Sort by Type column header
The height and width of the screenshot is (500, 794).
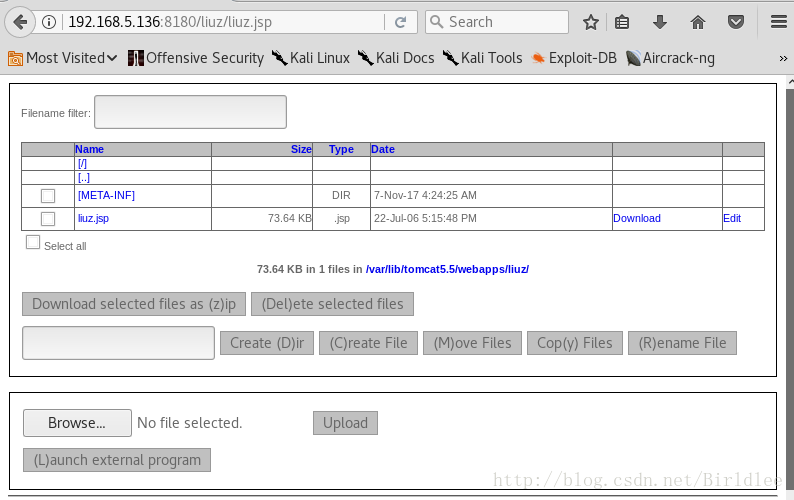pos(341,149)
